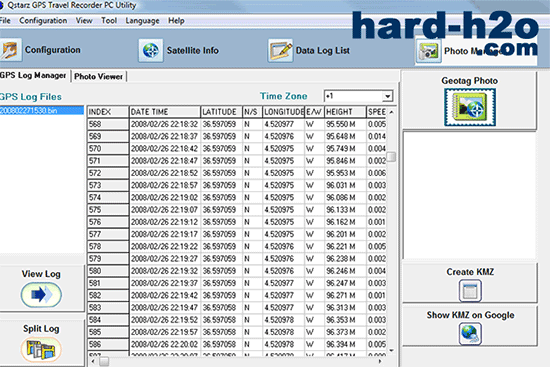The width and height of the screenshot is (550, 367).
Task: Click the LATITUDE column header
Action: click(221, 112)
